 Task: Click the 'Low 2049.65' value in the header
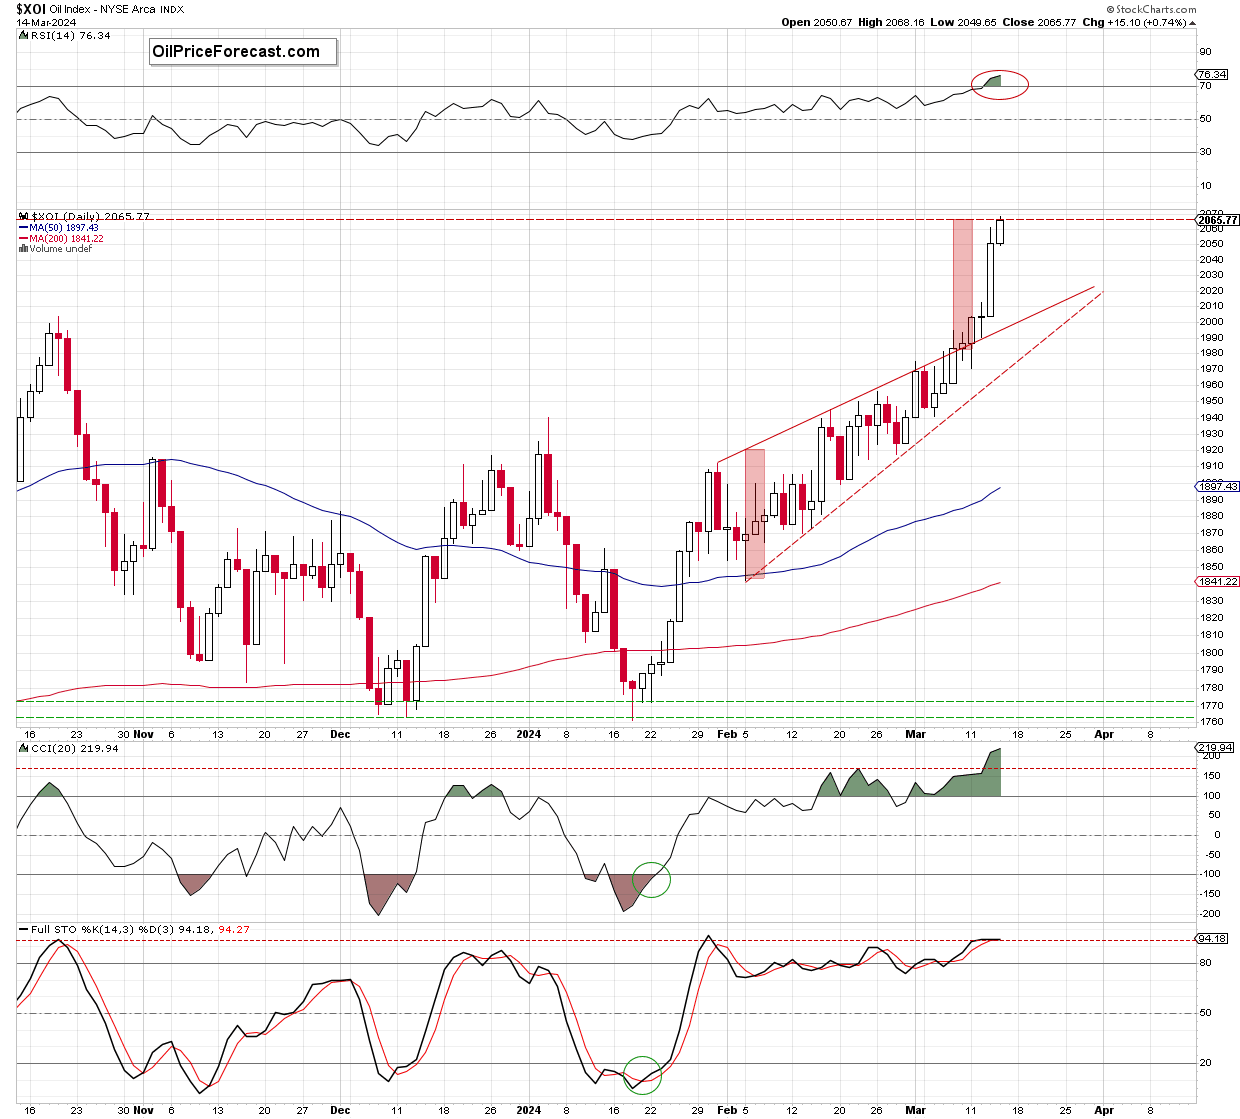963,22
